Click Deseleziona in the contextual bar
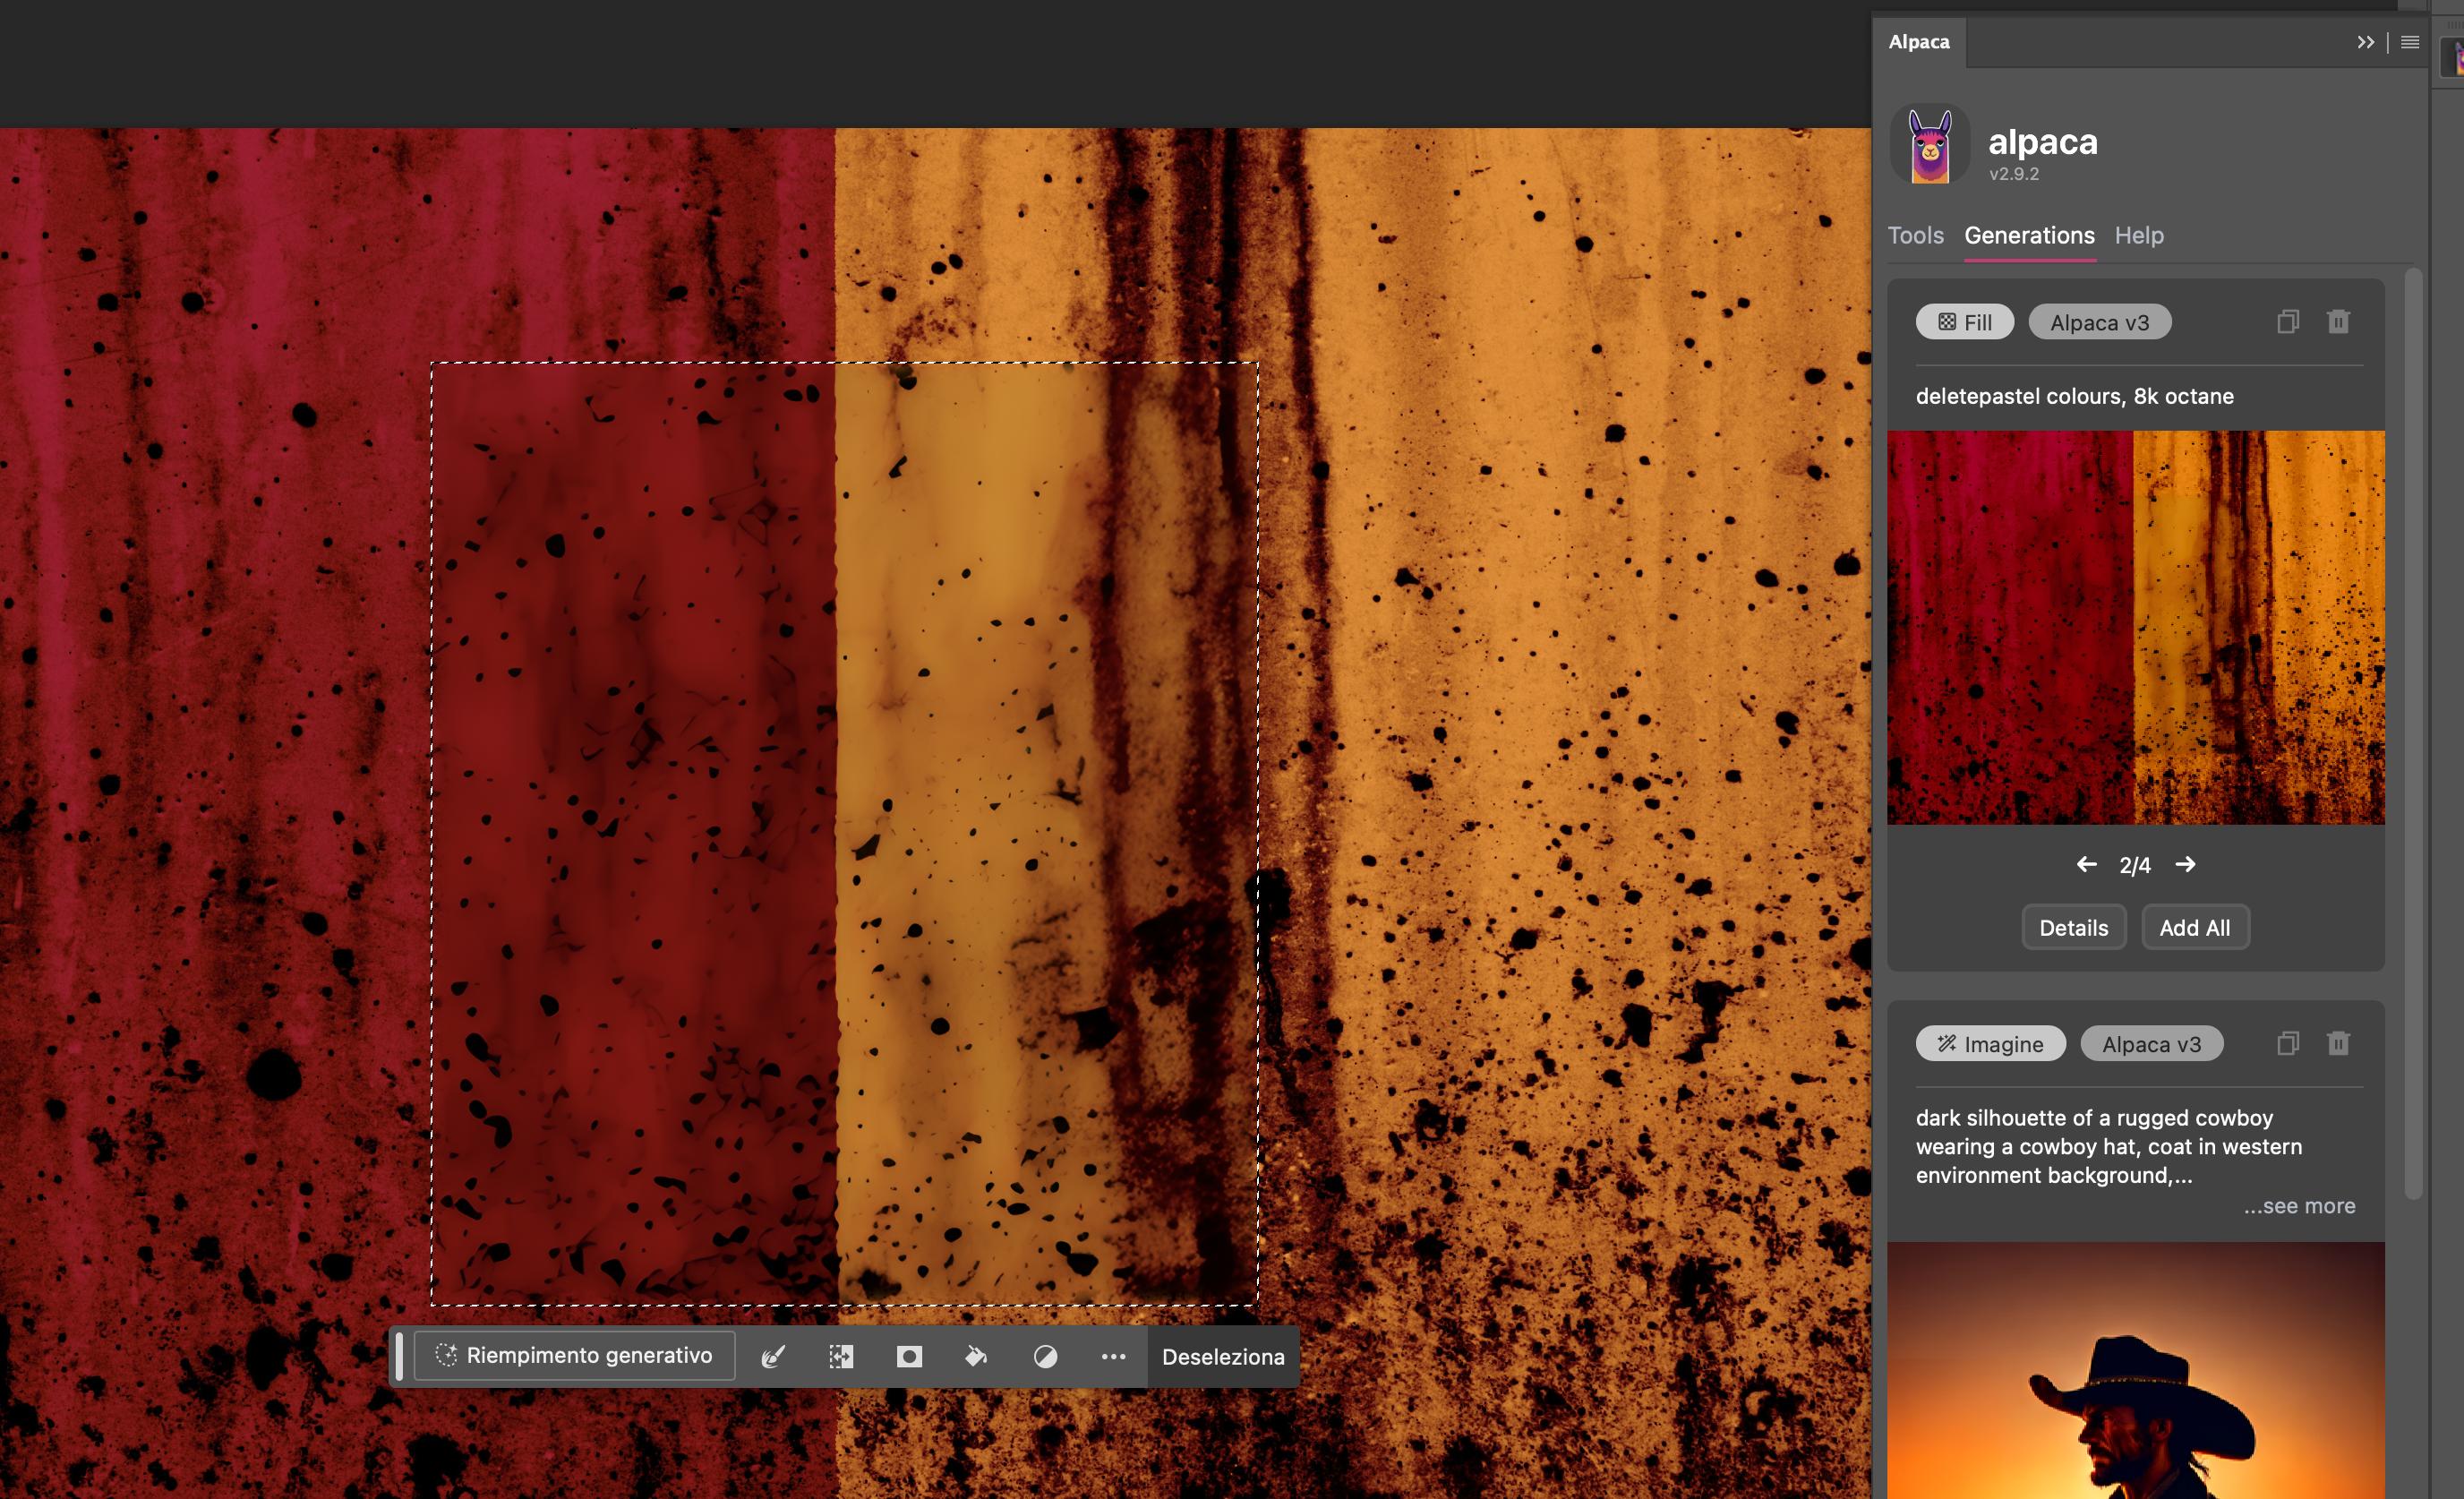Screen dimensions: 2464x1499 [x=1222, y=1357]
